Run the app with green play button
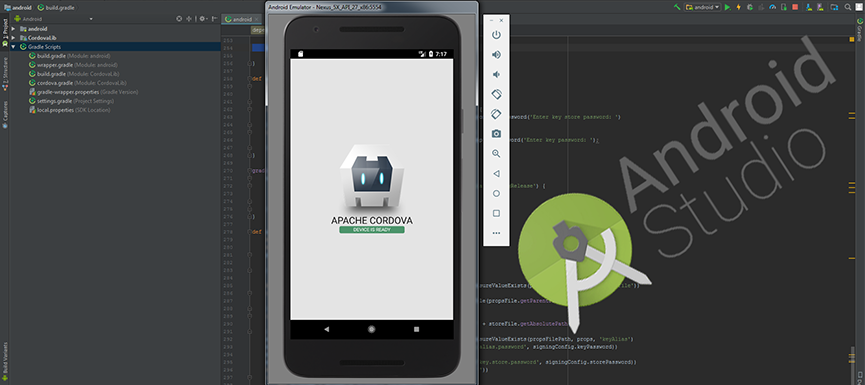Screen dimensions: 865x385 728,7
